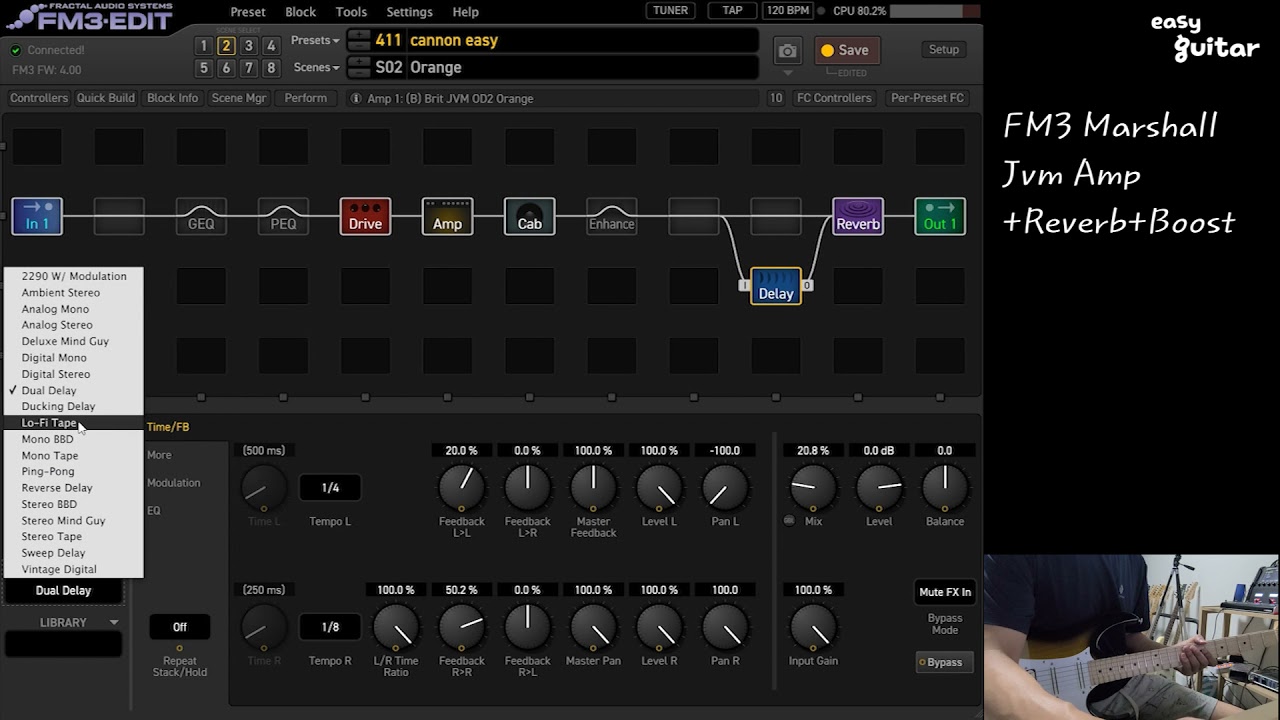Open the Perform view
The image size is (1280, 720).
pos(306,98)
